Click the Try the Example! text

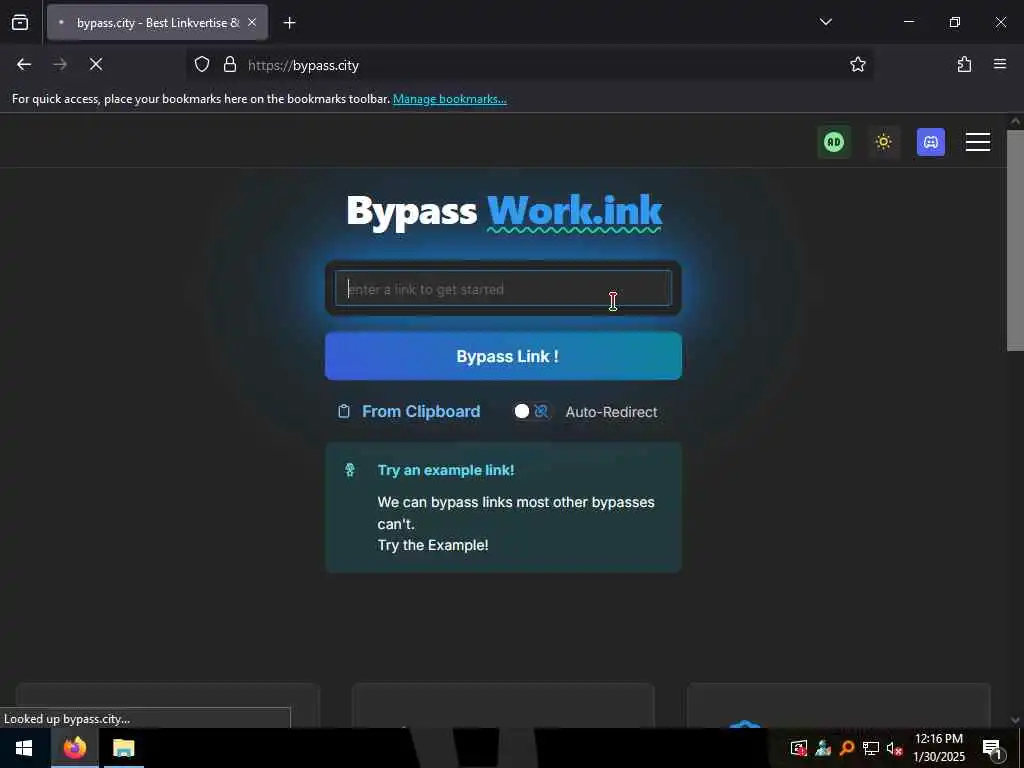[433, 545]
